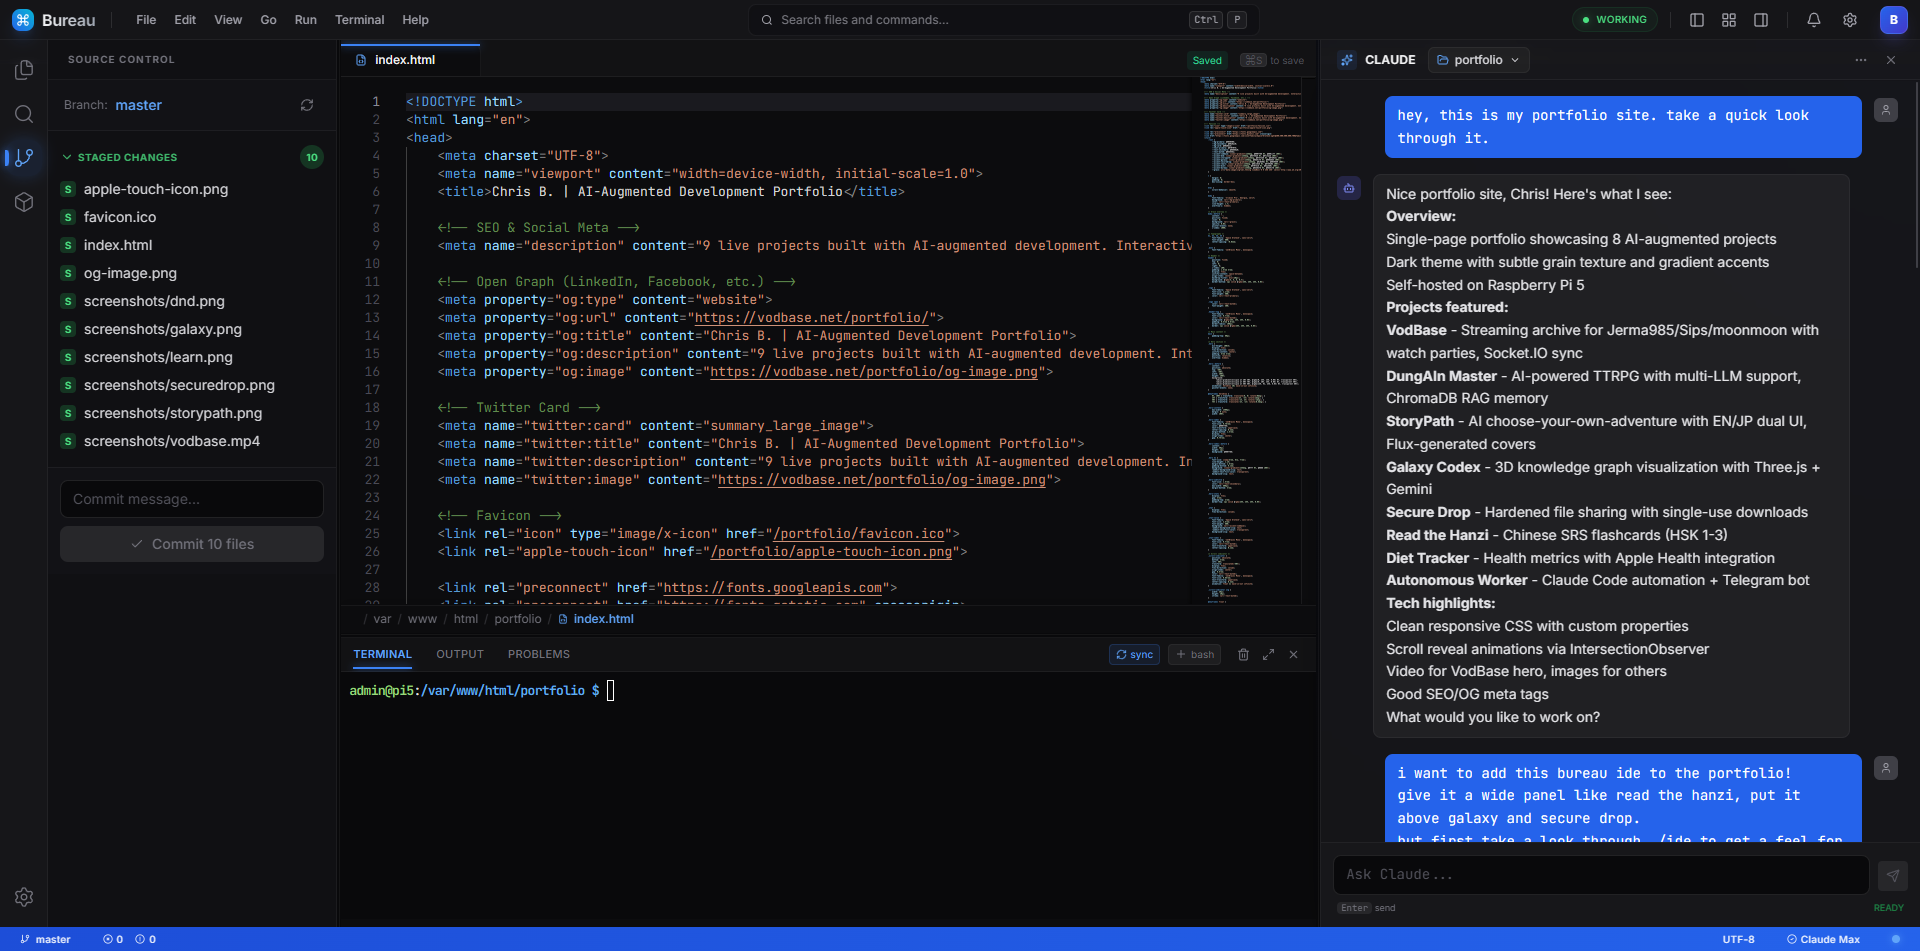Click the B avatar at top right
The image size is (1920, 951).
click(x=1892, y=19)
